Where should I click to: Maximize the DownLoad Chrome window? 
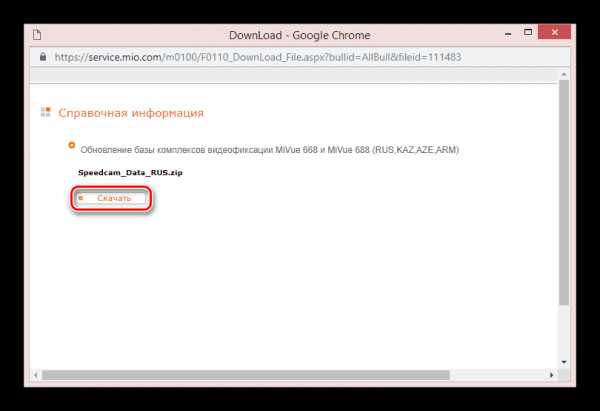point(528,33)
